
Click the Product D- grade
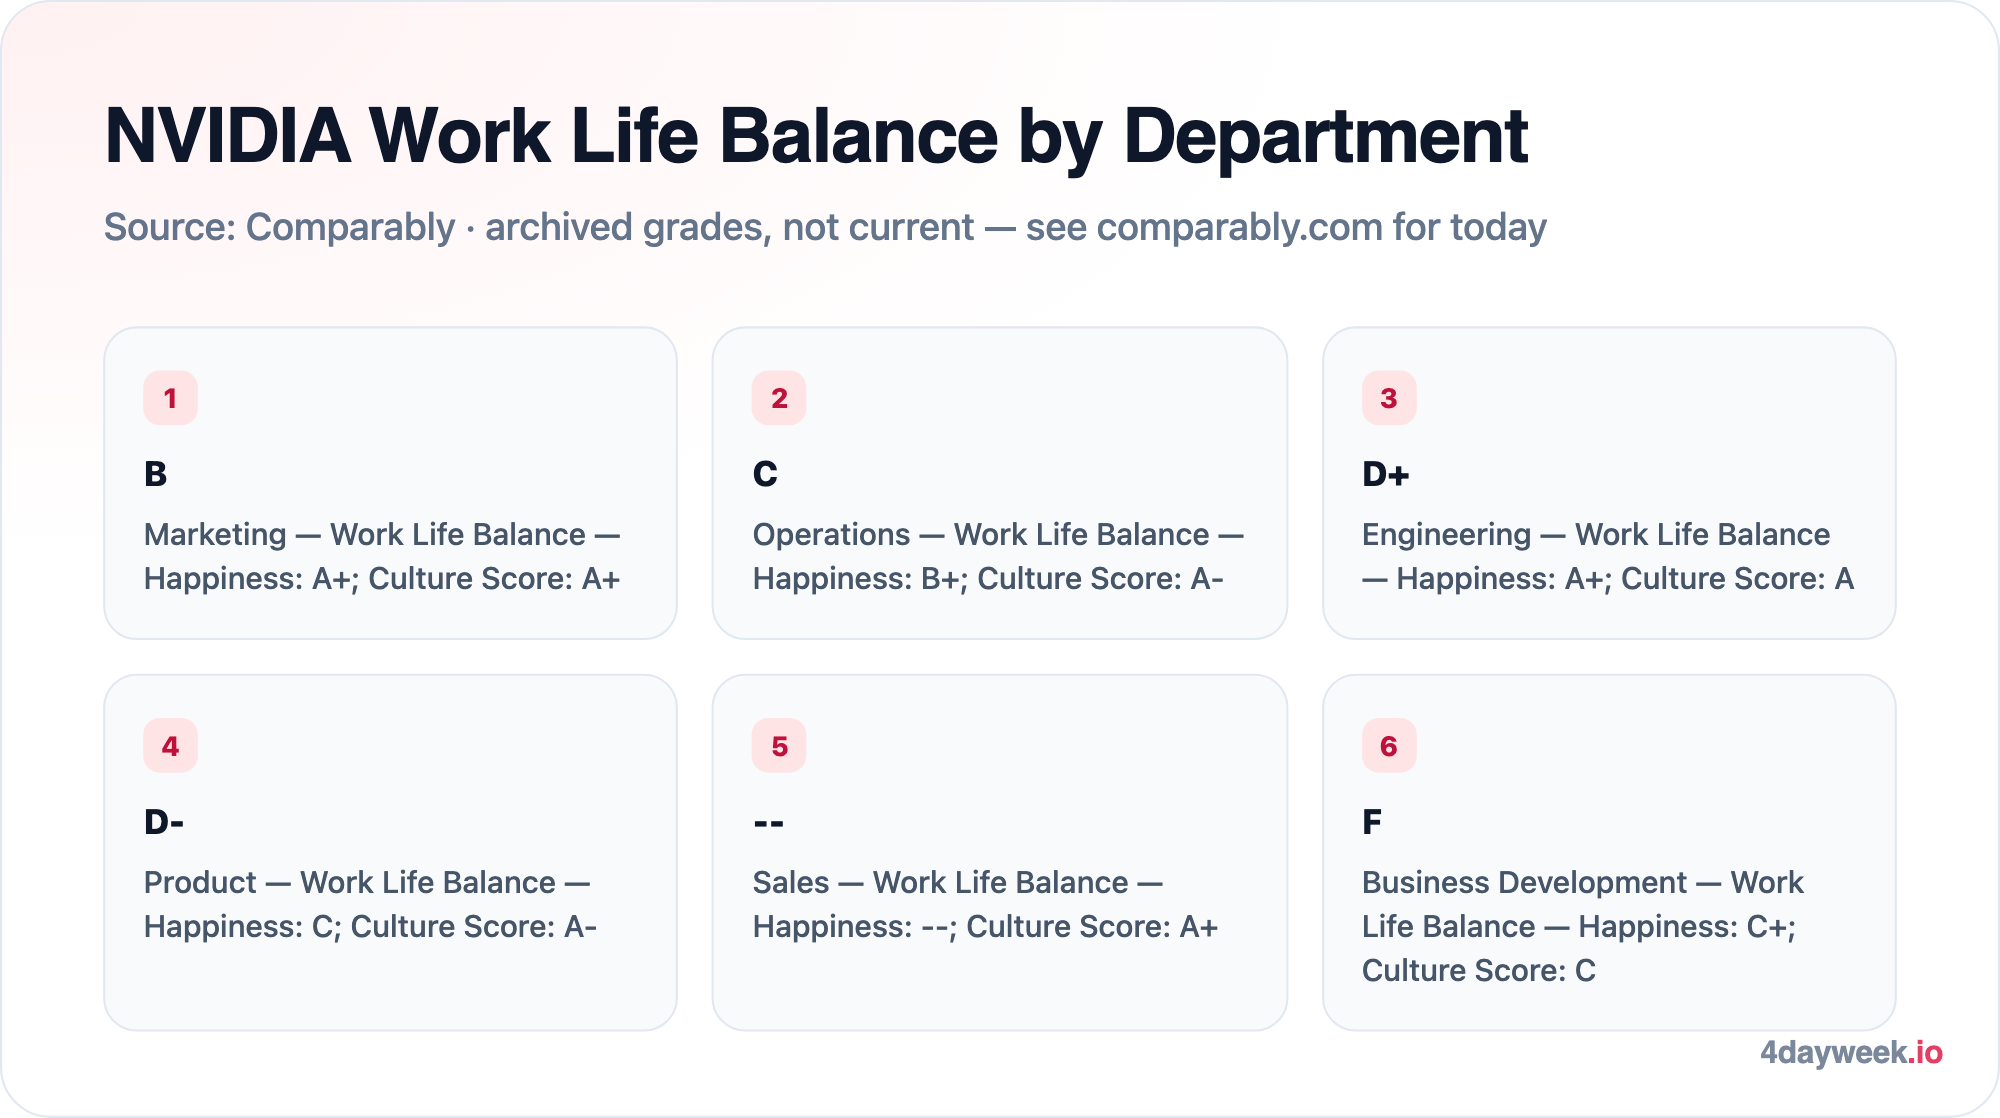click(x=164, y=822)
